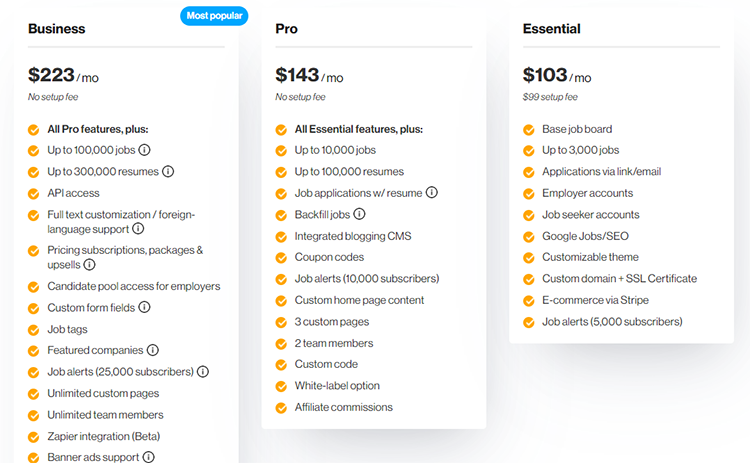Open info icon beside Banner ads support

(x=149, y=457)
